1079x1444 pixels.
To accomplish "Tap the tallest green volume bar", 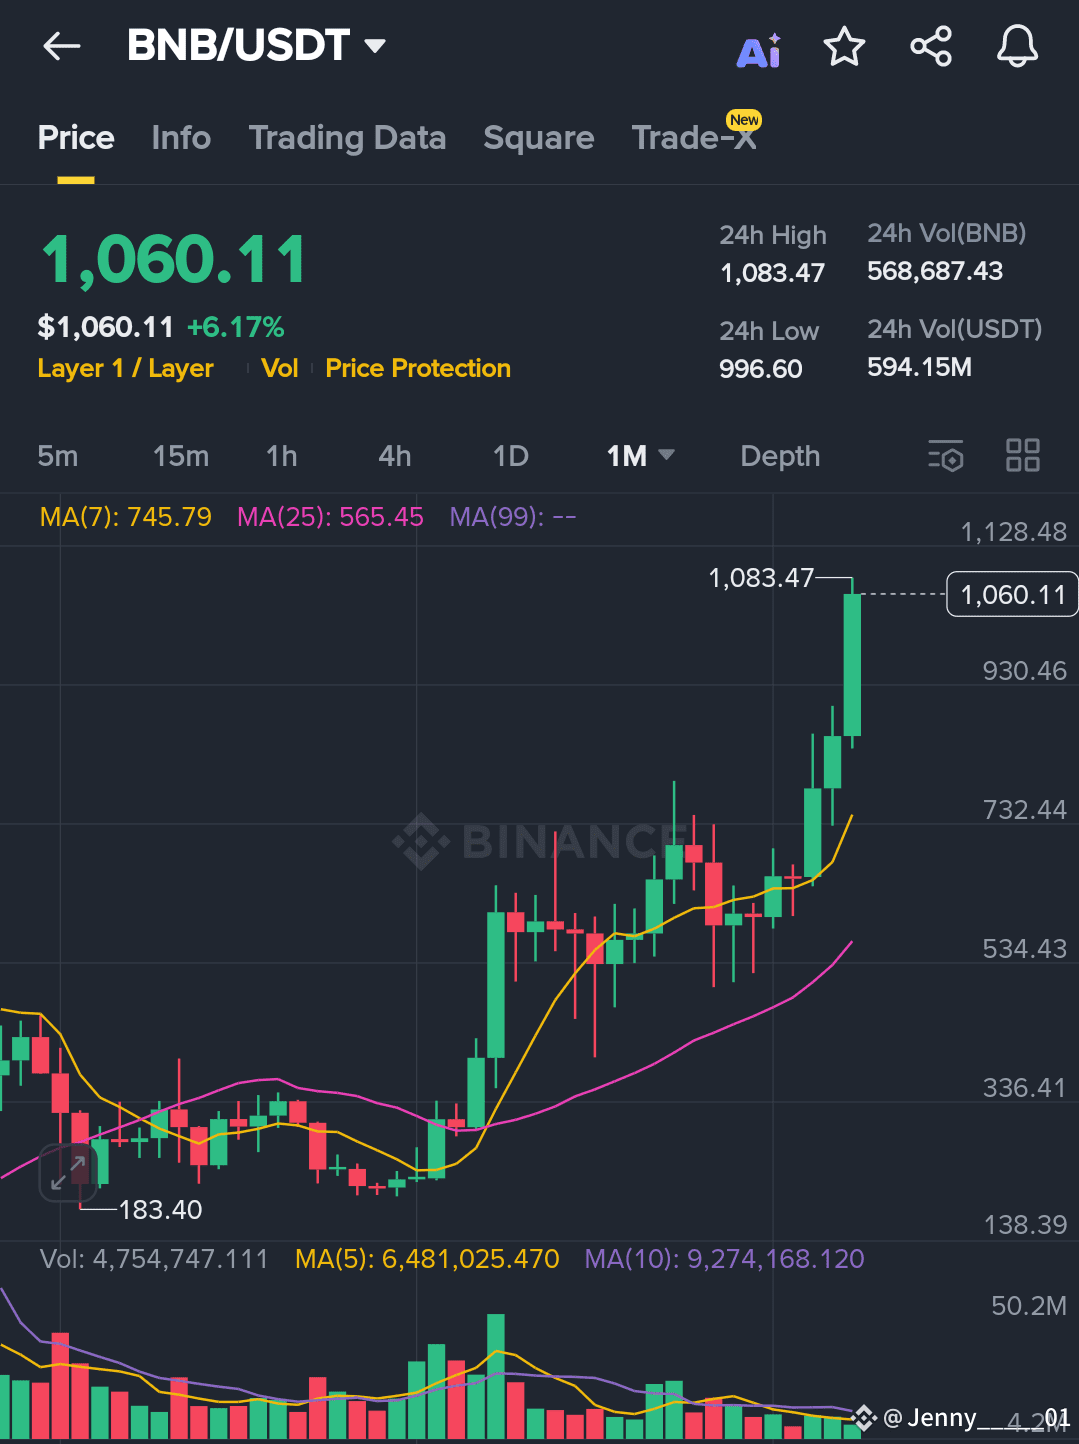I will click(x=496, y=1376).
